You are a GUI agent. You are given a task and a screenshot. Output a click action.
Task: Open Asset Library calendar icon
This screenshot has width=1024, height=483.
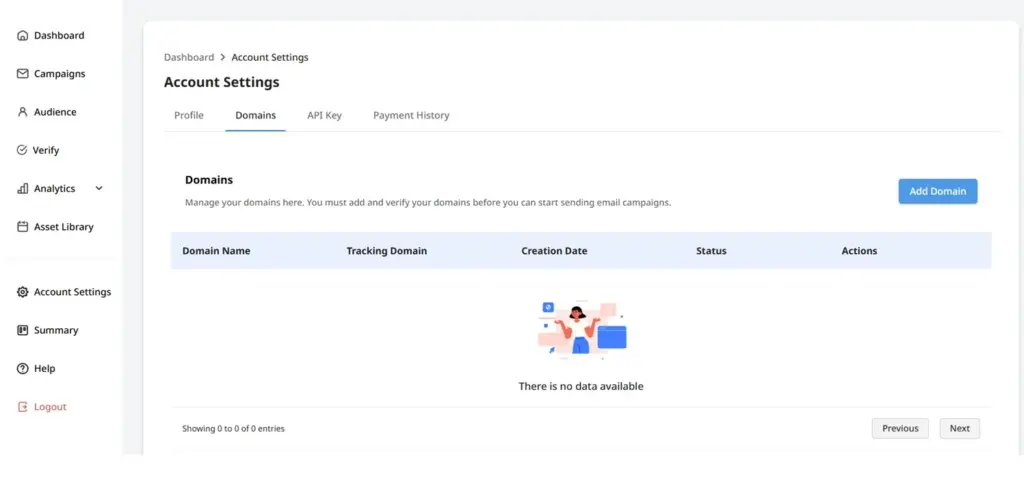tap(23, 227)
